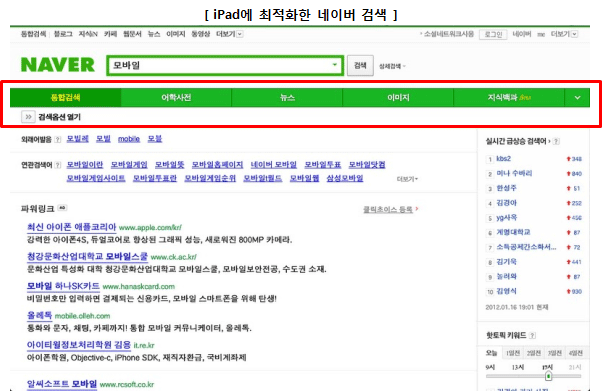Select the 통합검색 green tab
This screenshot has height=391, width=602.
coord(65,98)
